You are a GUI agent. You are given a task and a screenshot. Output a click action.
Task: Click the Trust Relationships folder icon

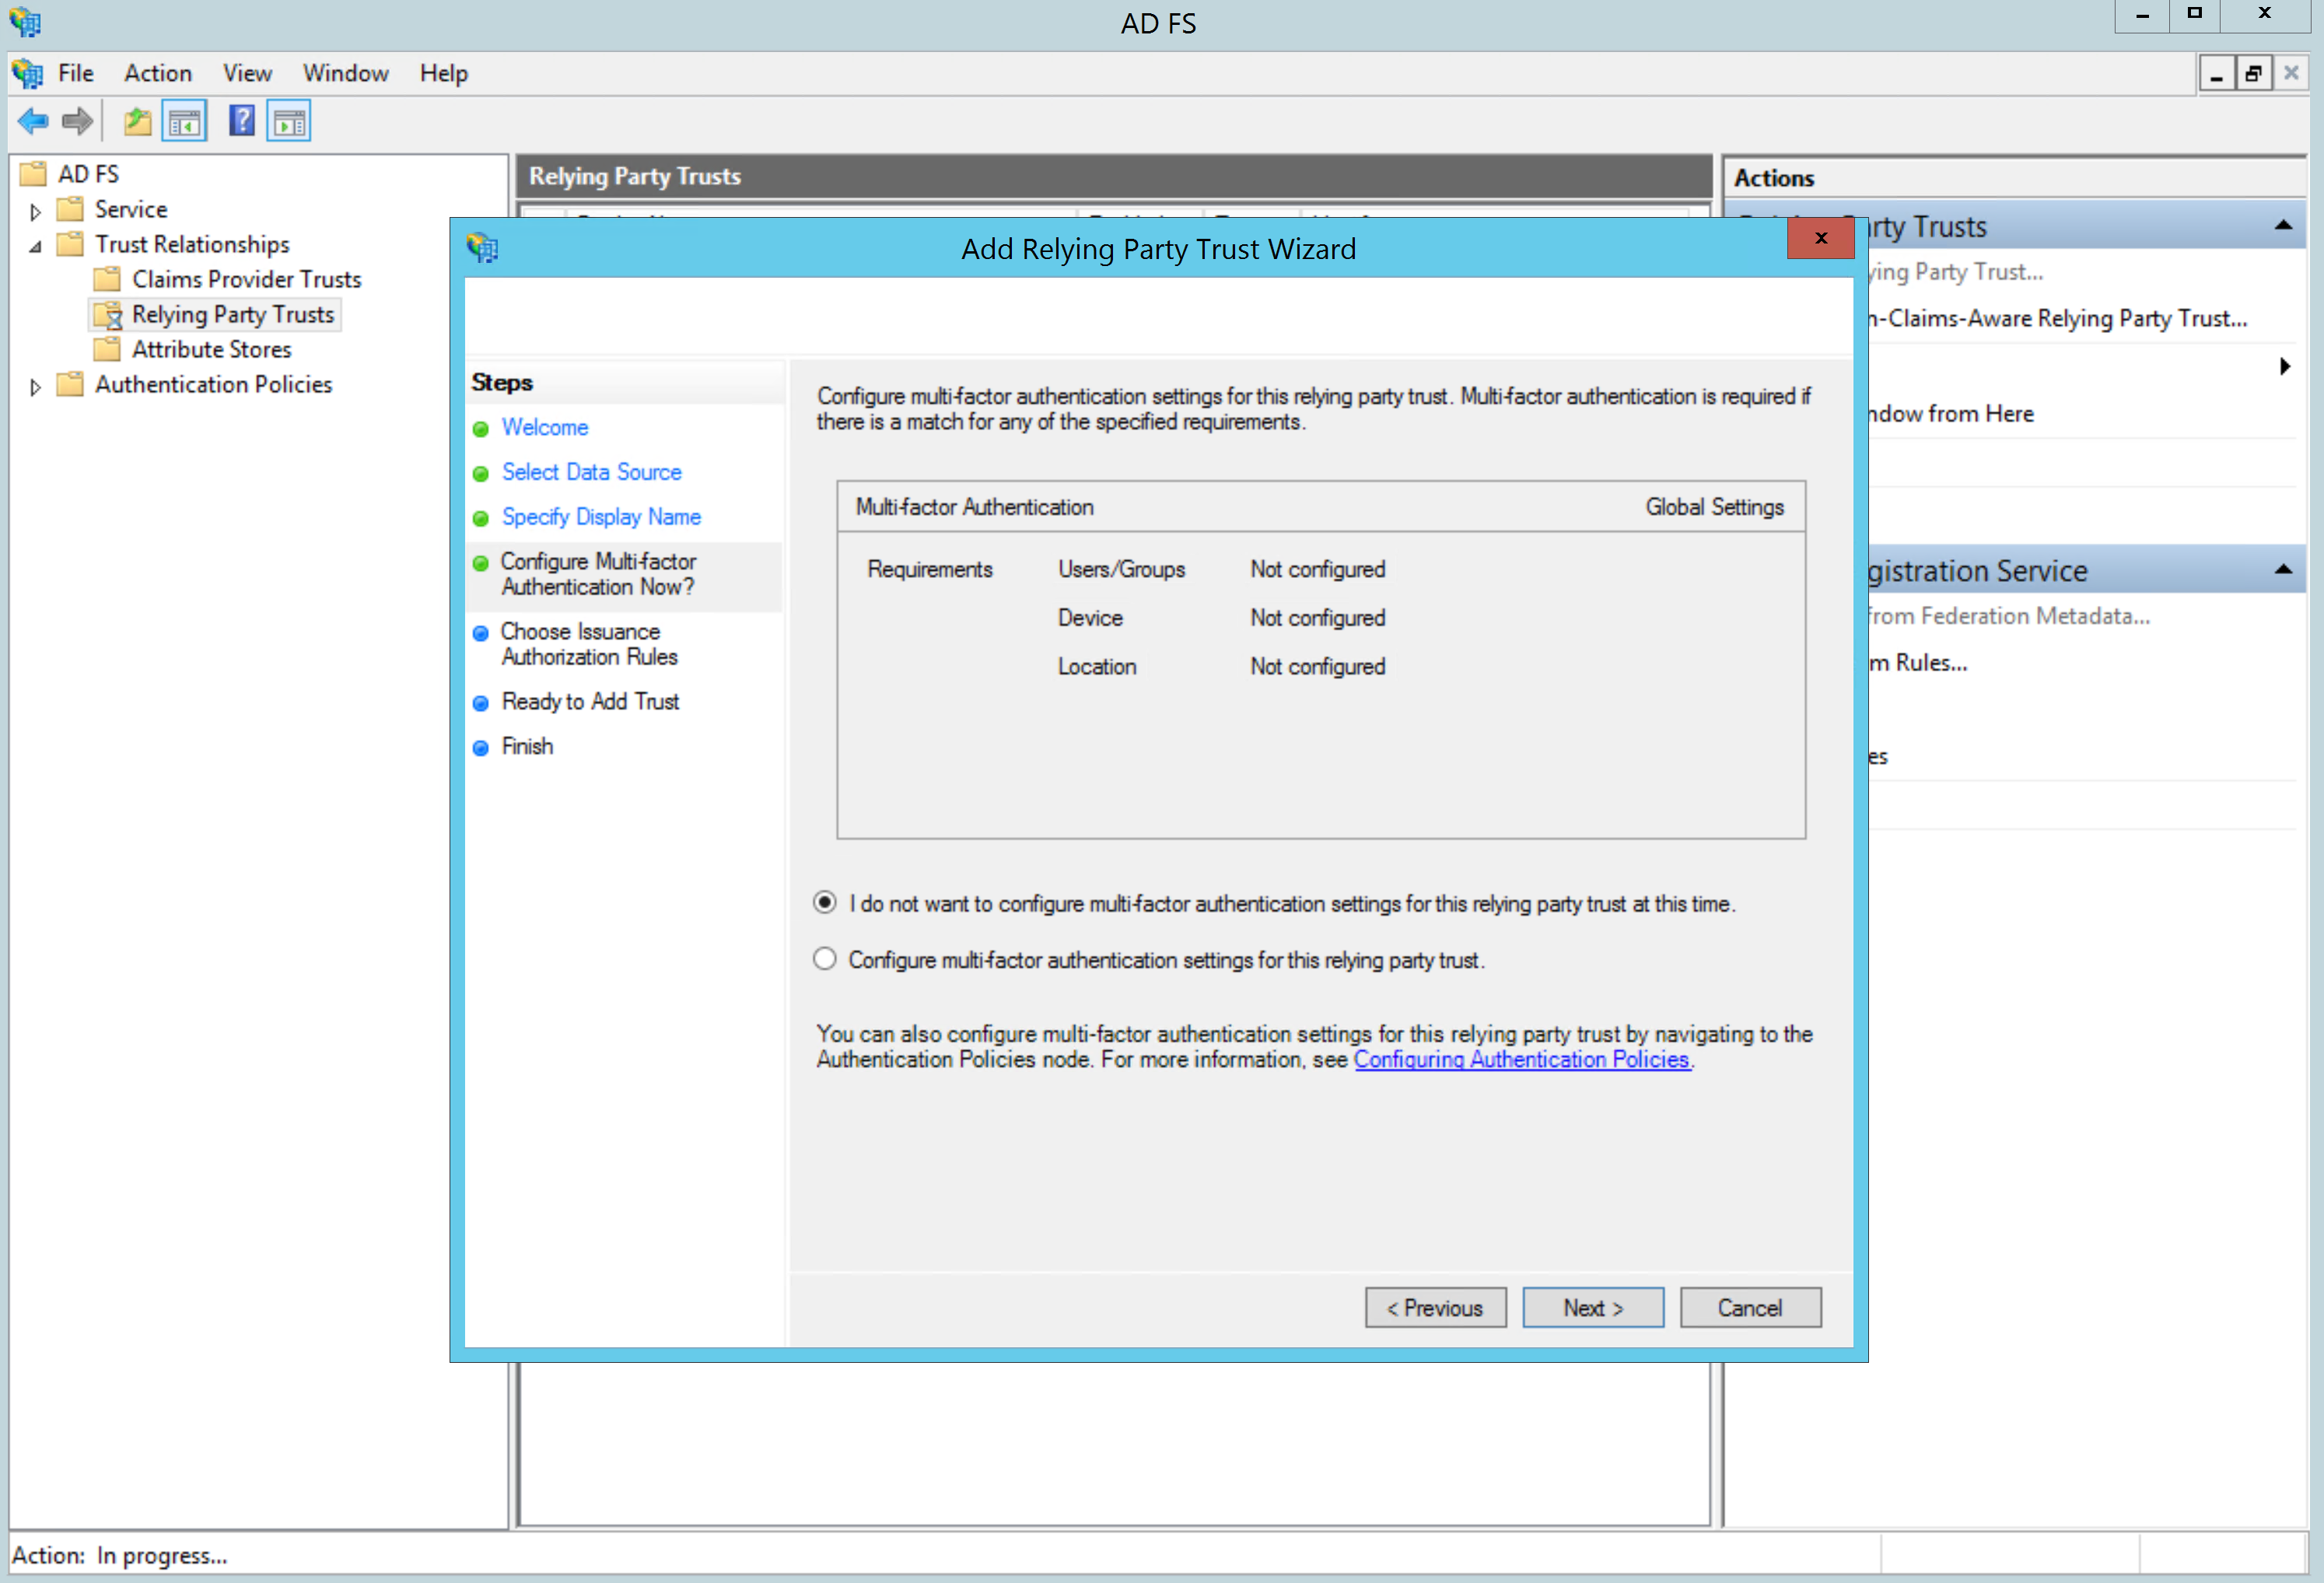pos(70,244)
